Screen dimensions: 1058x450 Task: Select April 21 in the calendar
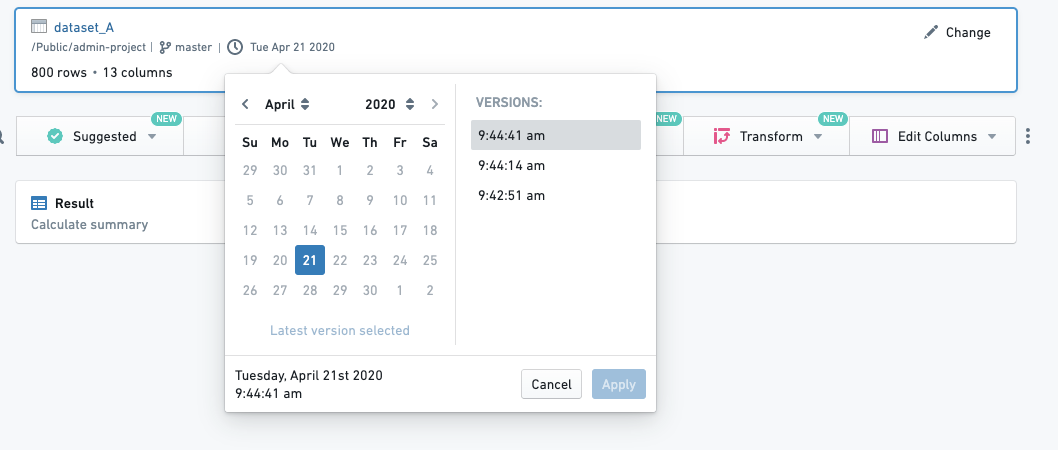(310, 260)
